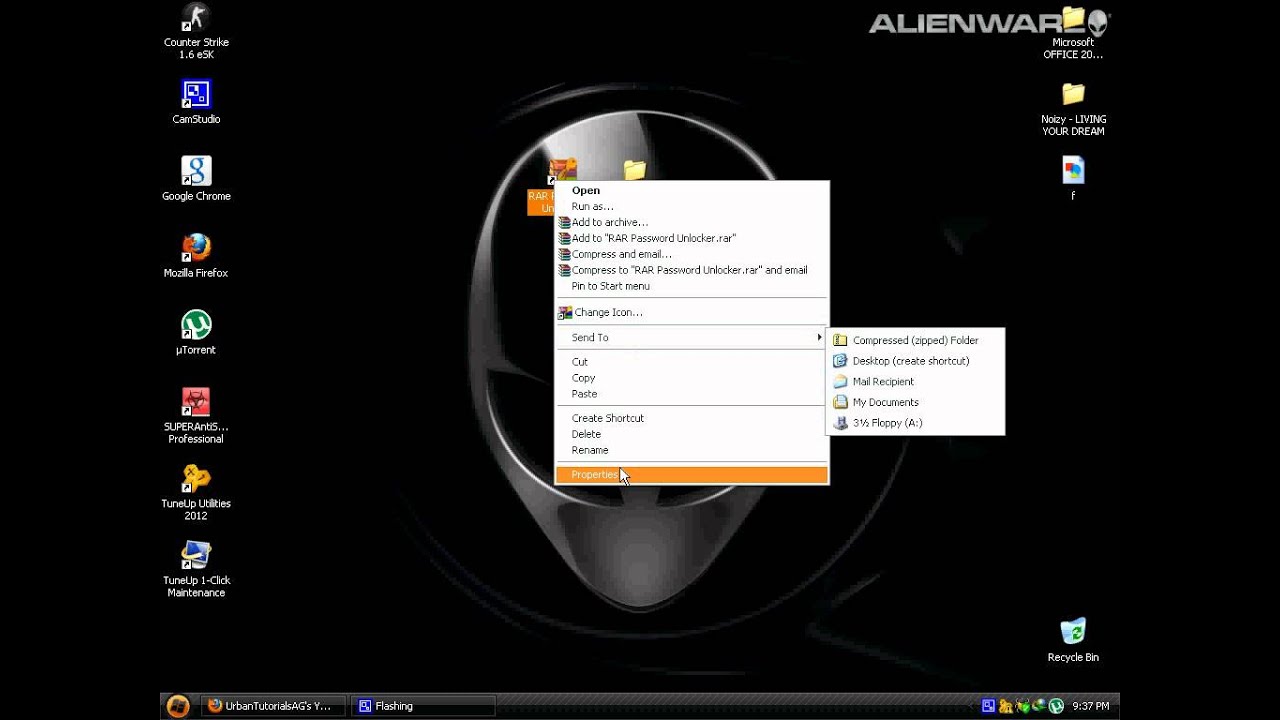This screenshot has height=720, width=1280.
Task: Open Properties from the context menu
Action: pos(692,475)
